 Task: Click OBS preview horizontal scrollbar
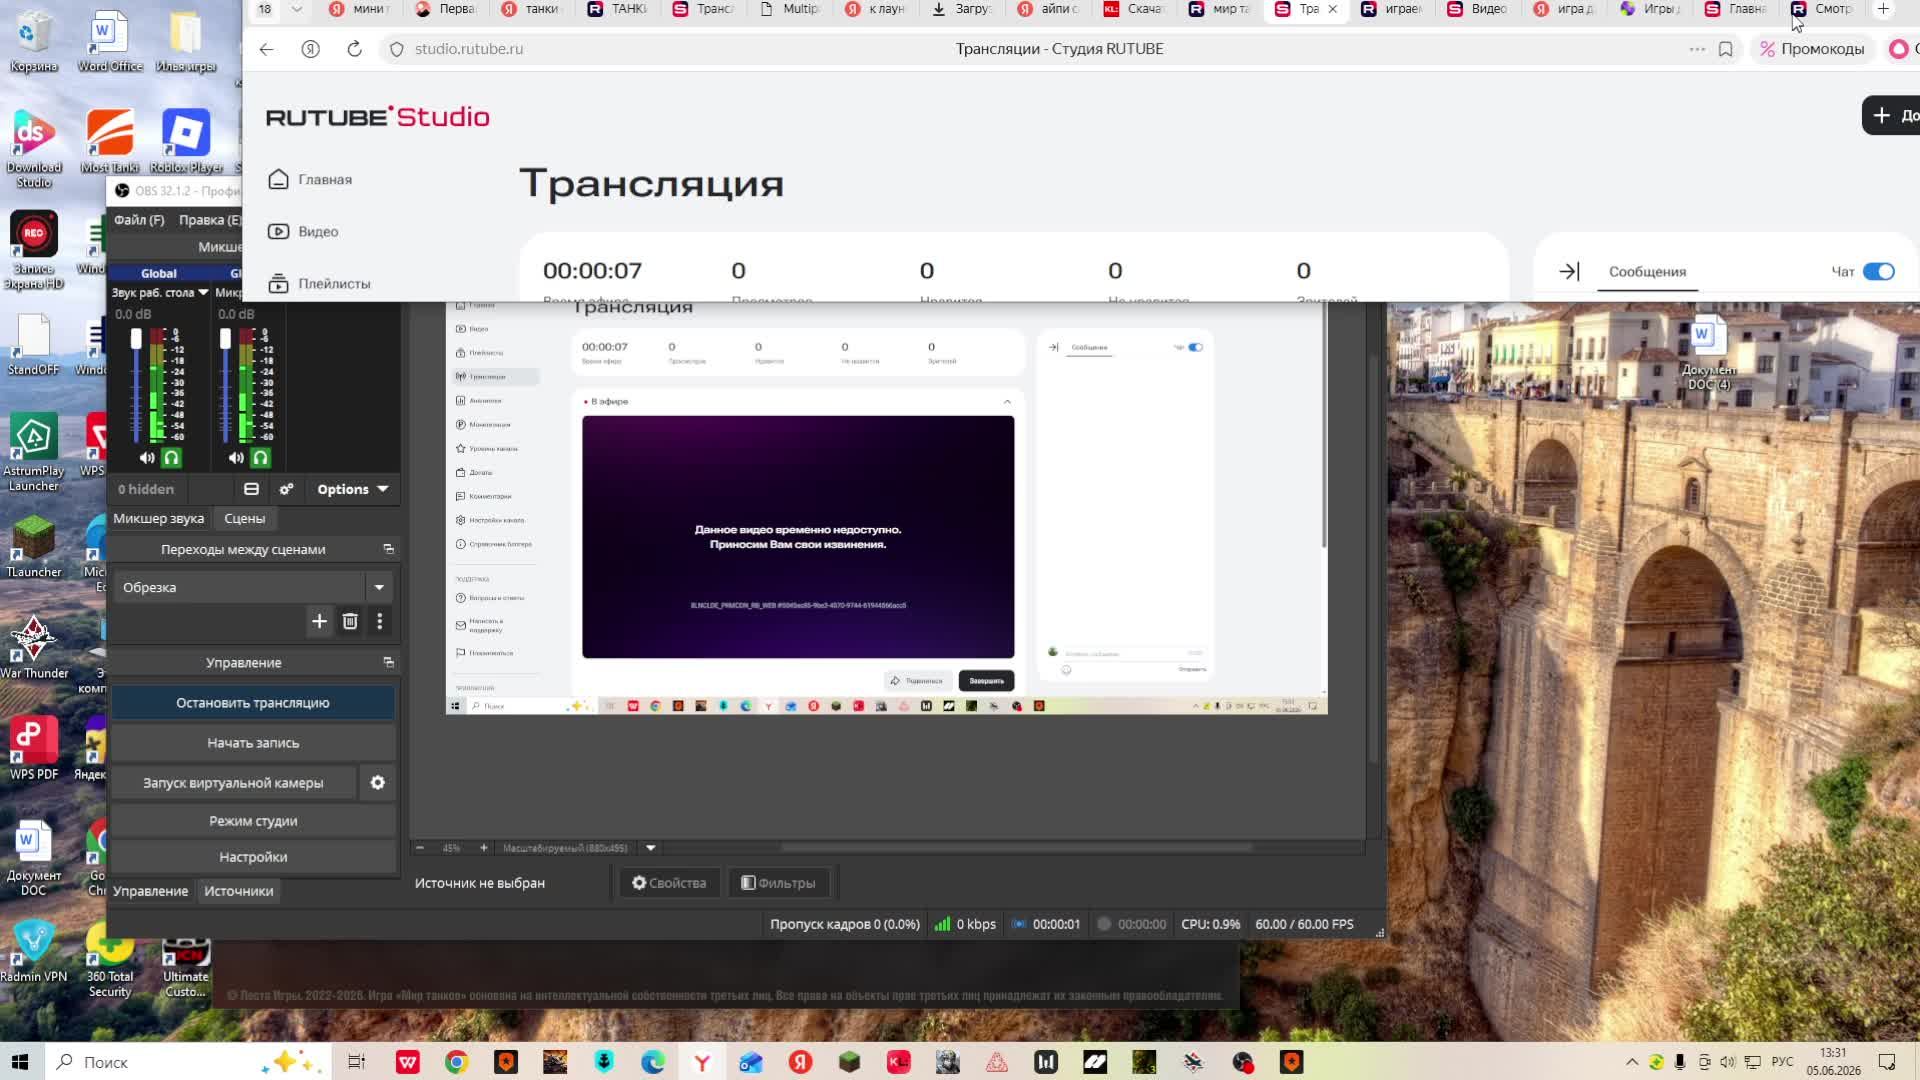[1016, 848]
